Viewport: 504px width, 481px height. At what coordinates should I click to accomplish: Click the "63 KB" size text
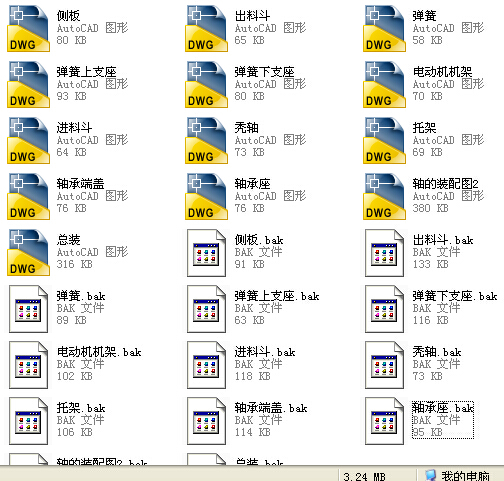(x=249, y=320)
